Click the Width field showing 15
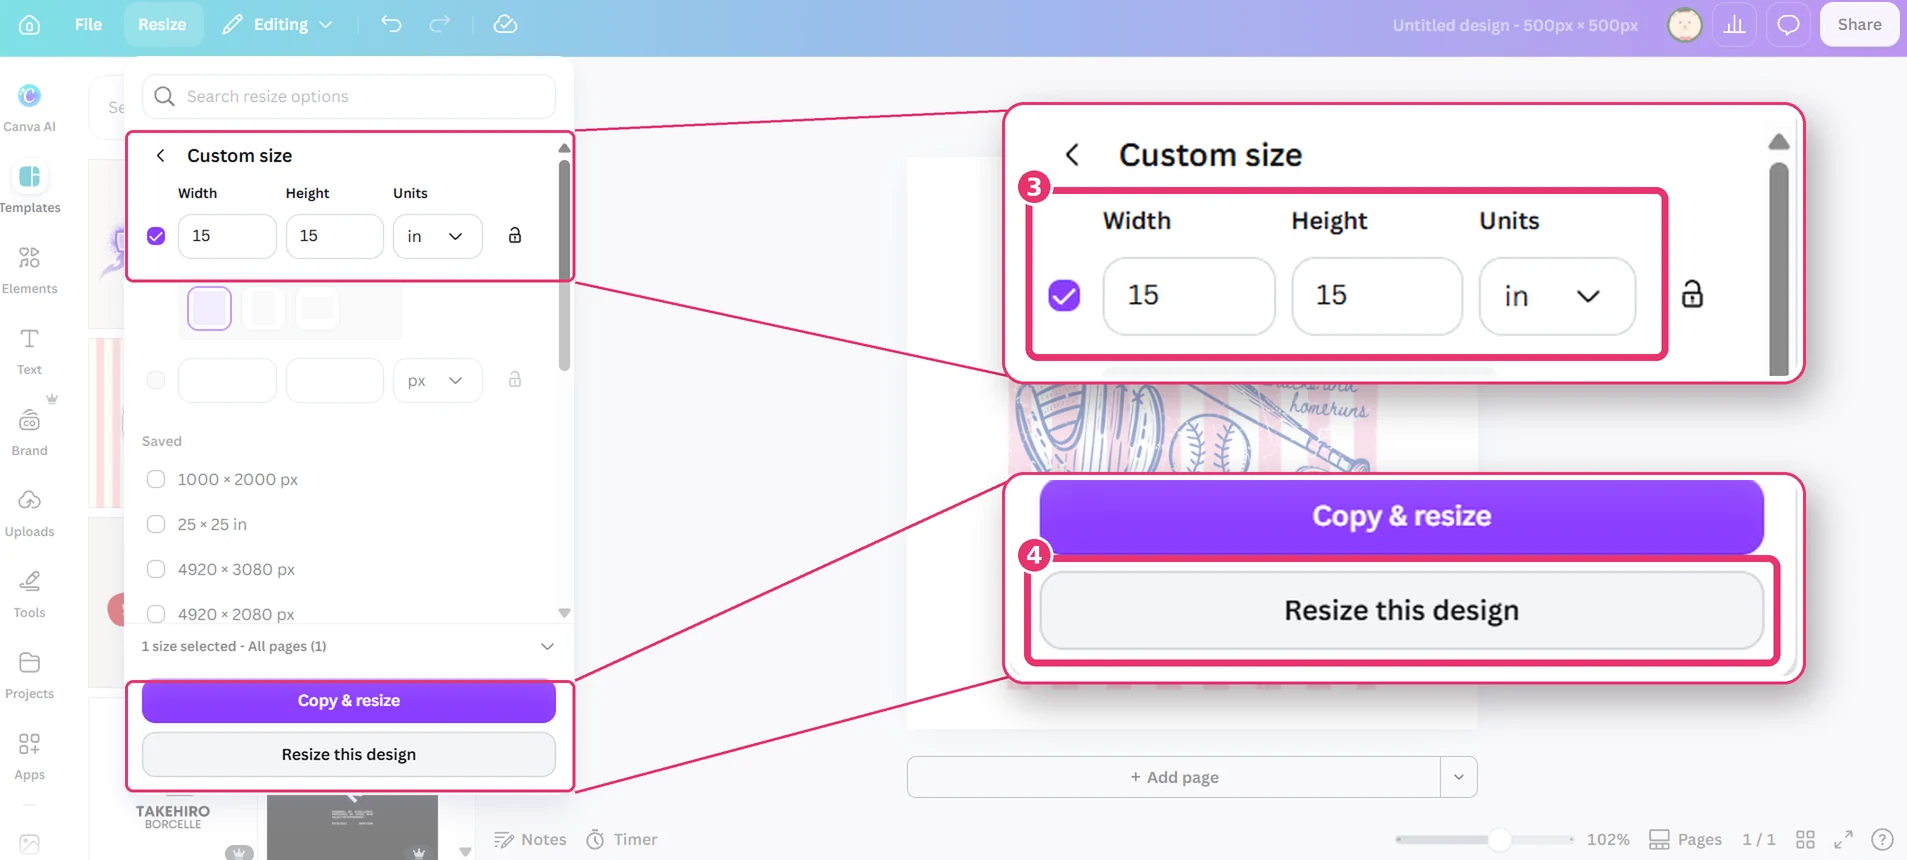 227,236
